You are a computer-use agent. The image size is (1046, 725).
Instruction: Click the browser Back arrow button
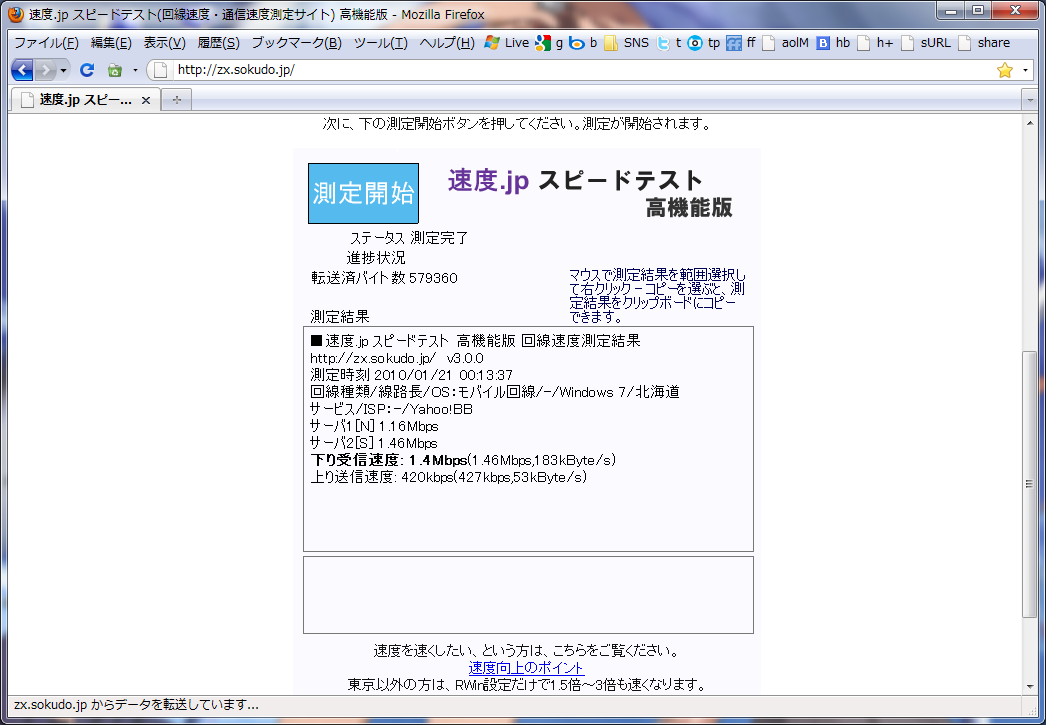[x=21, y=69]
